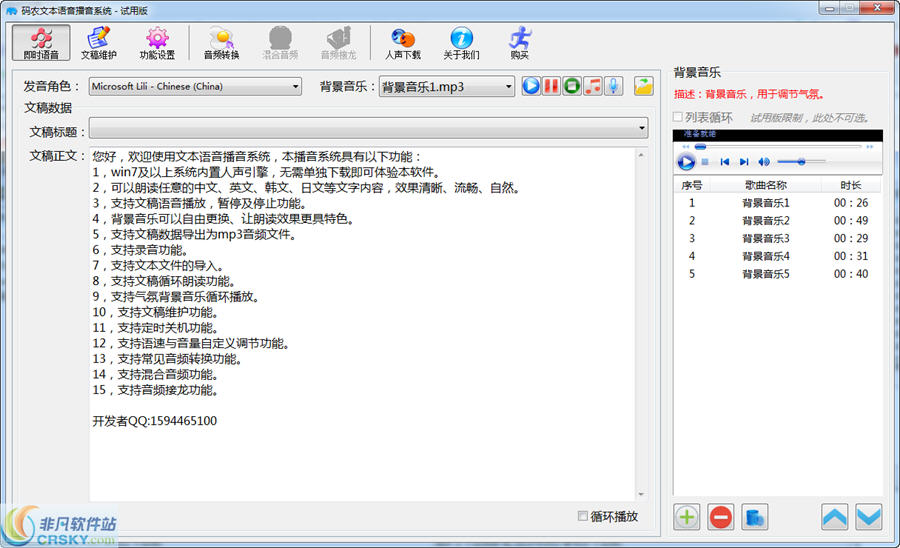
Task: Click the 歌曲名称 column header
Action: point(766,185)
